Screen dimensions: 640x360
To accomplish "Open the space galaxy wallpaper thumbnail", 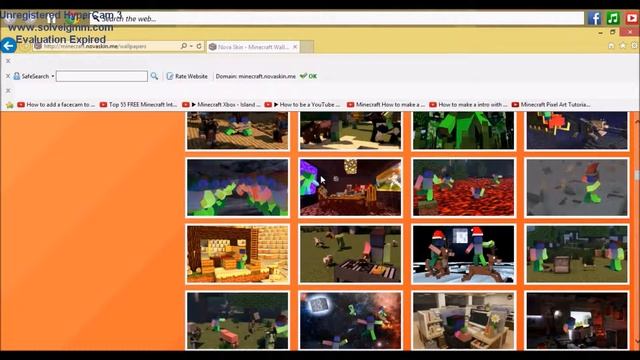I will point(350,320).
